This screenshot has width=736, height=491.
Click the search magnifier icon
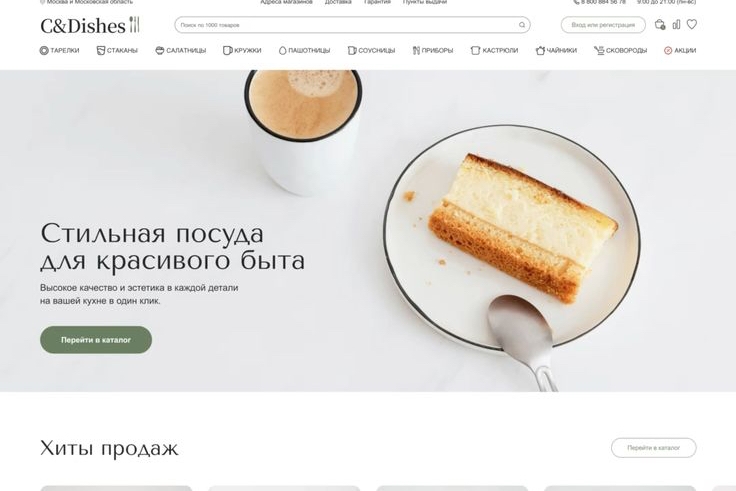(x=522, y=25)
